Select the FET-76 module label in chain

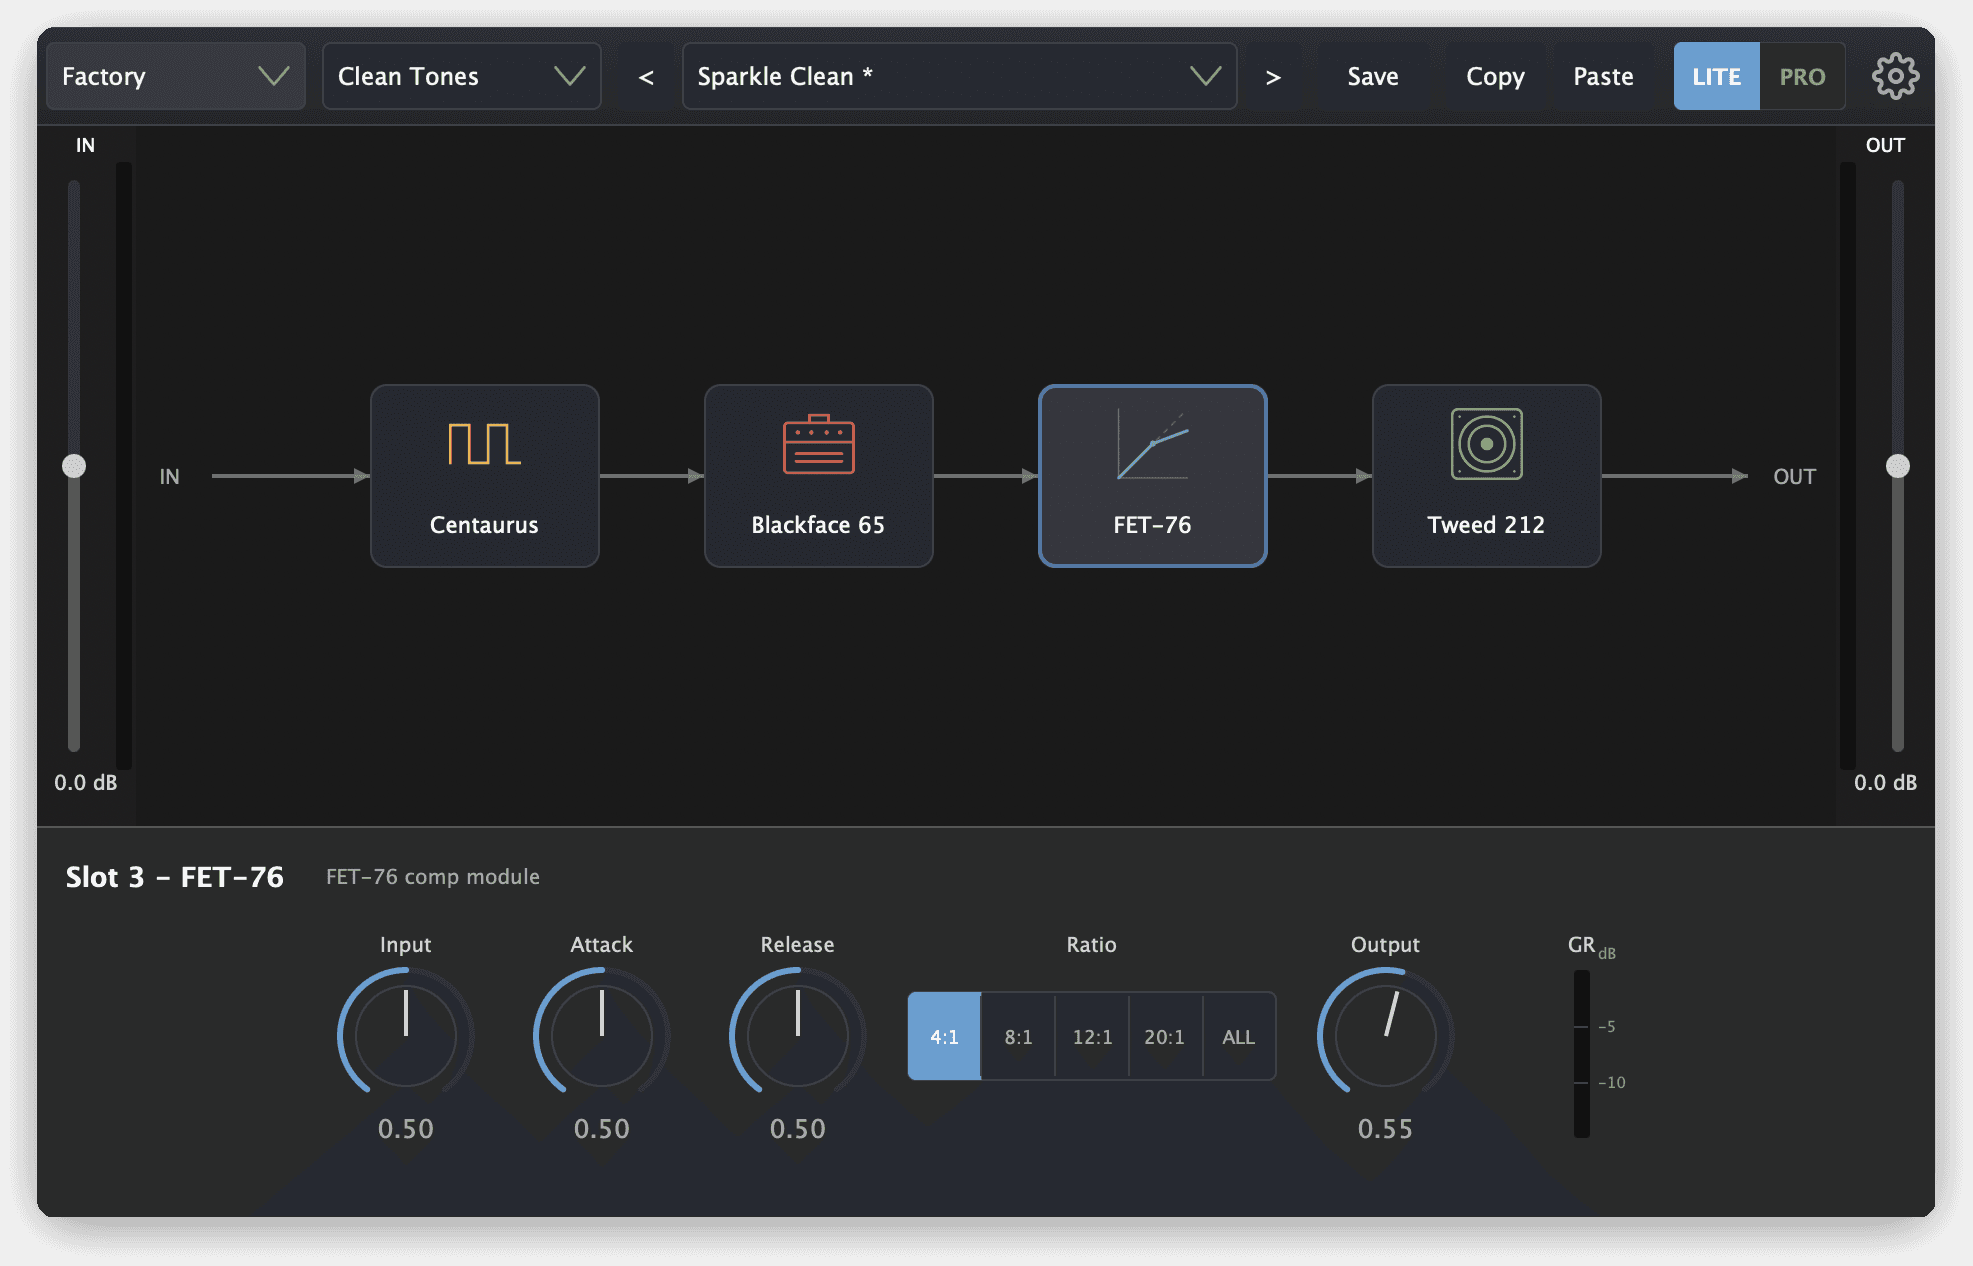click(1152, 525)
